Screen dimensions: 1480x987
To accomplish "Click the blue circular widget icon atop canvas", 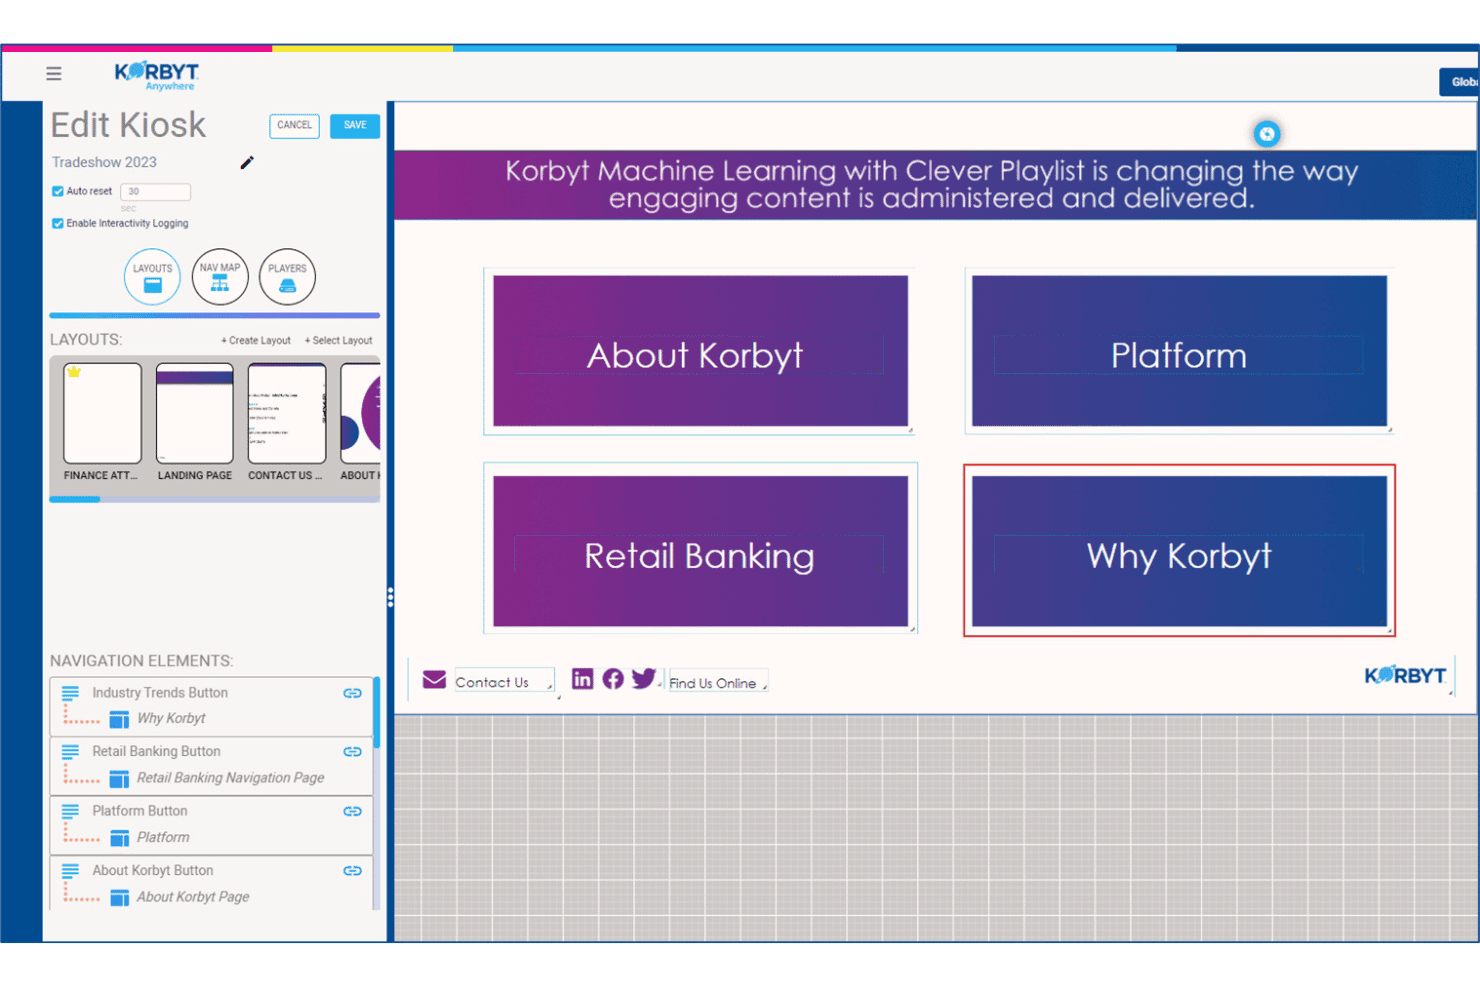I will (x=1267, y=133).
